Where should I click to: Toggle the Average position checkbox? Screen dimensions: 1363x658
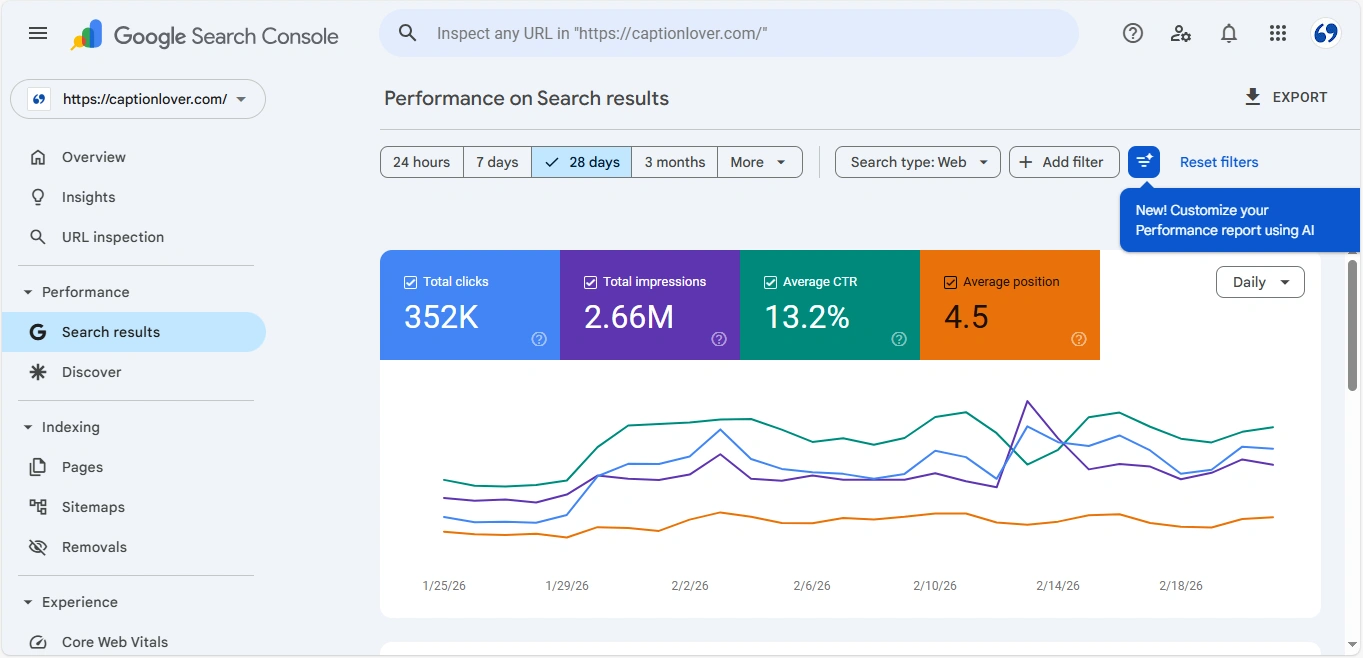950,281
